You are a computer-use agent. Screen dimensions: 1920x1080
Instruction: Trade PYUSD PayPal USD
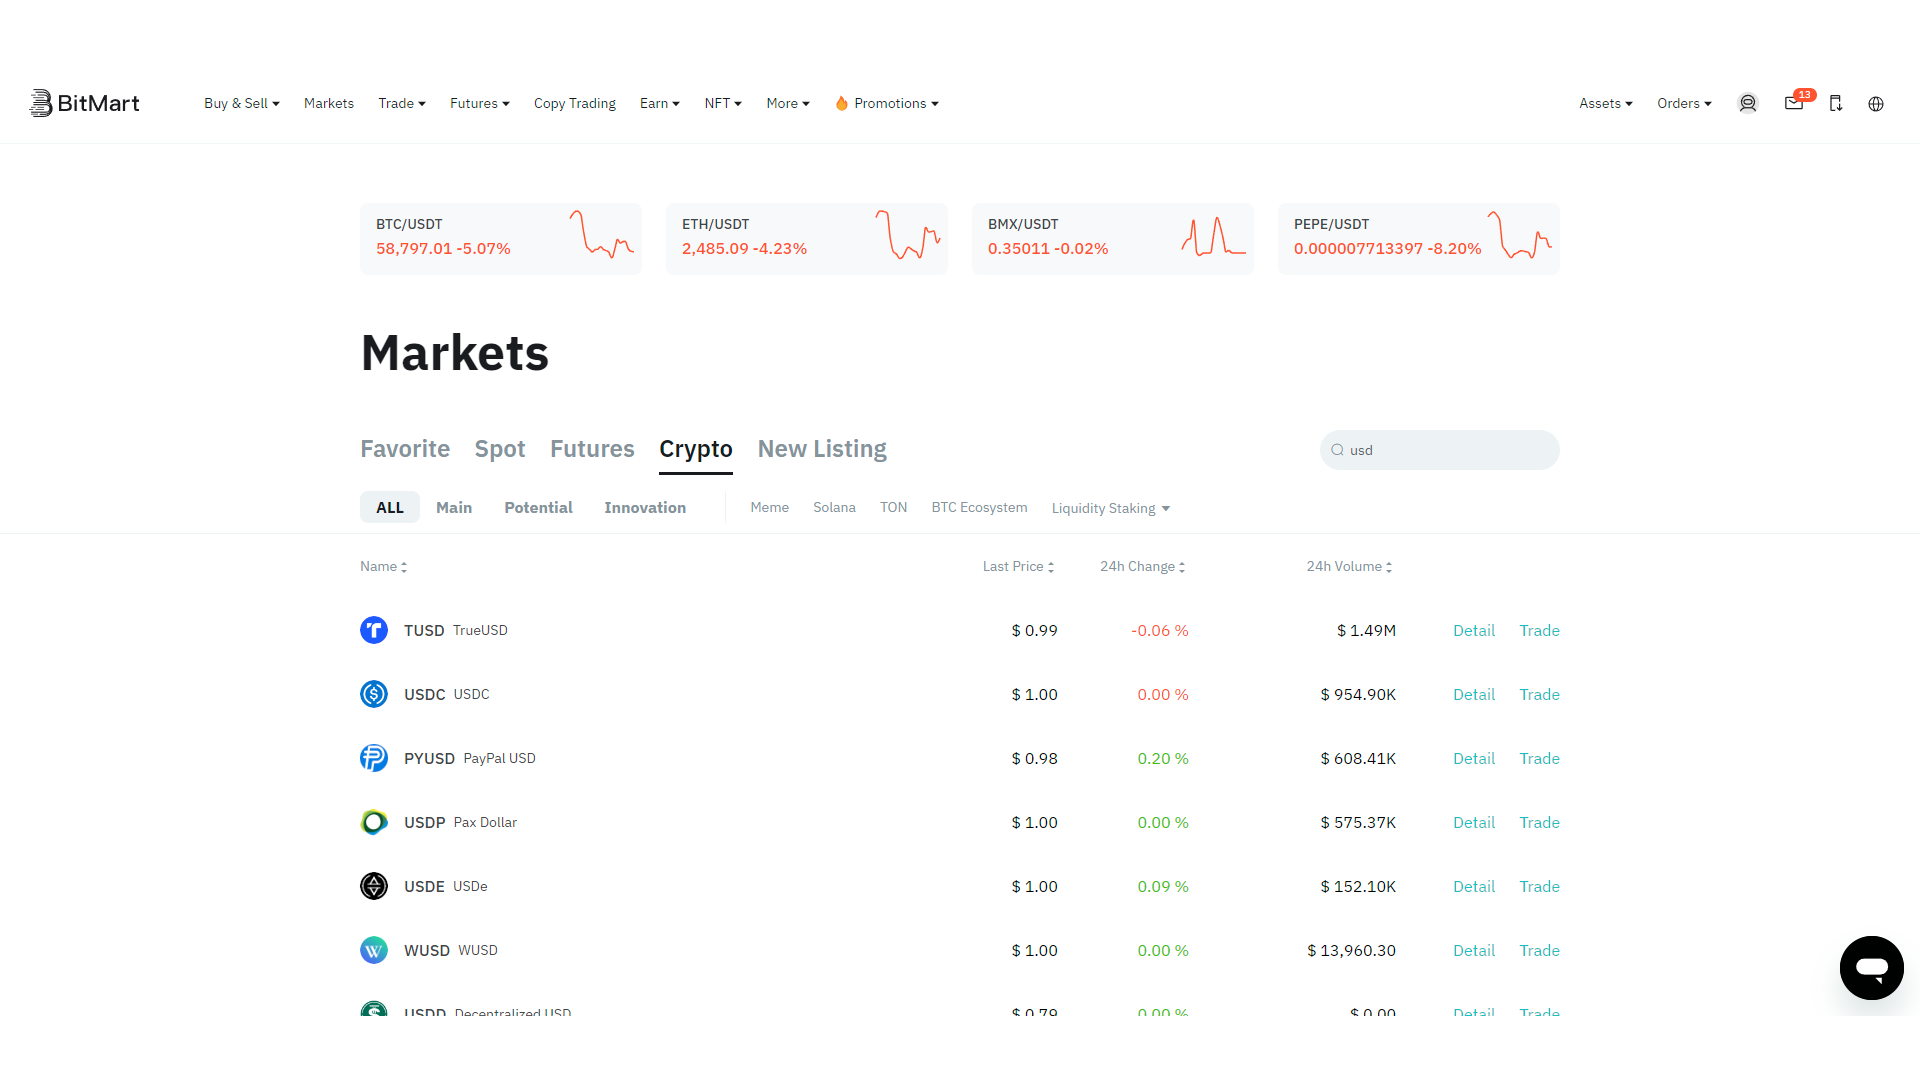pyautogui.click(x=1540, y=758)
